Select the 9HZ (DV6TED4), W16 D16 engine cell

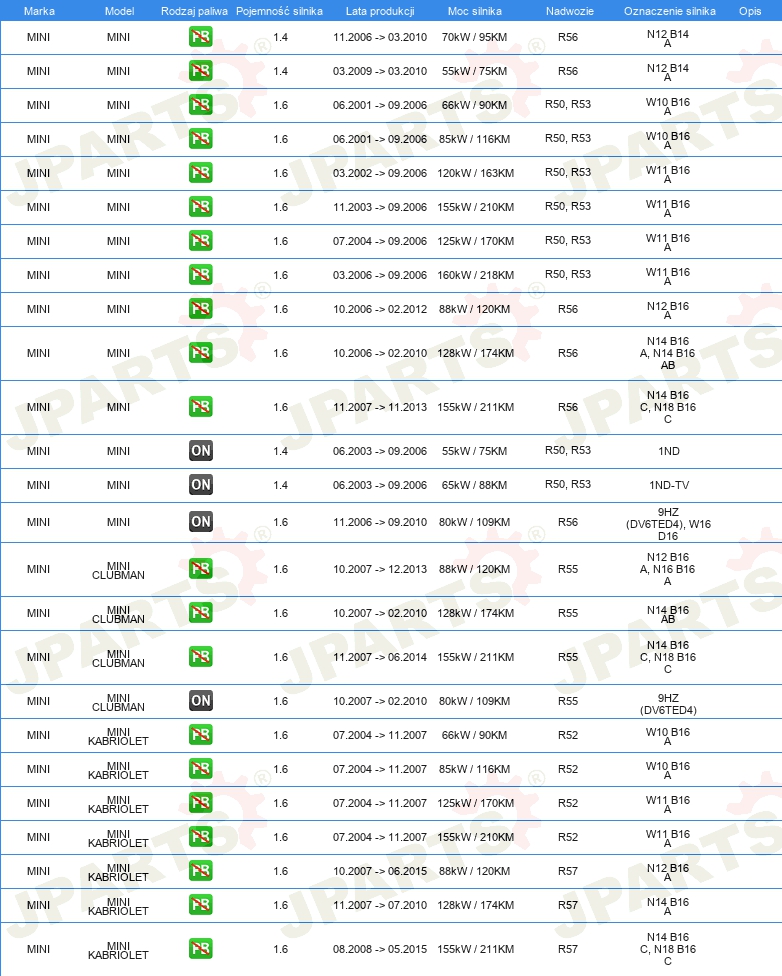(x=668, y=524)
